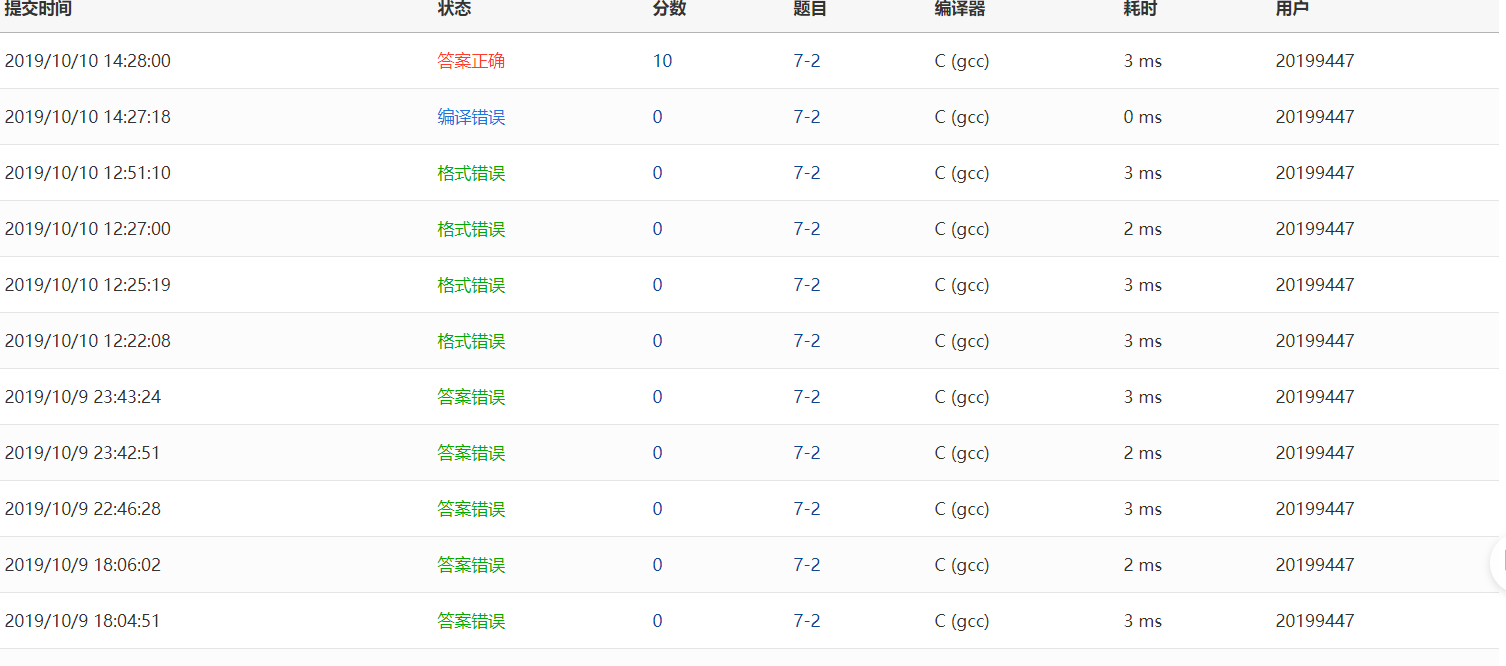Open problem 7-2 in the 14:27:18 row

pos(807,117)
